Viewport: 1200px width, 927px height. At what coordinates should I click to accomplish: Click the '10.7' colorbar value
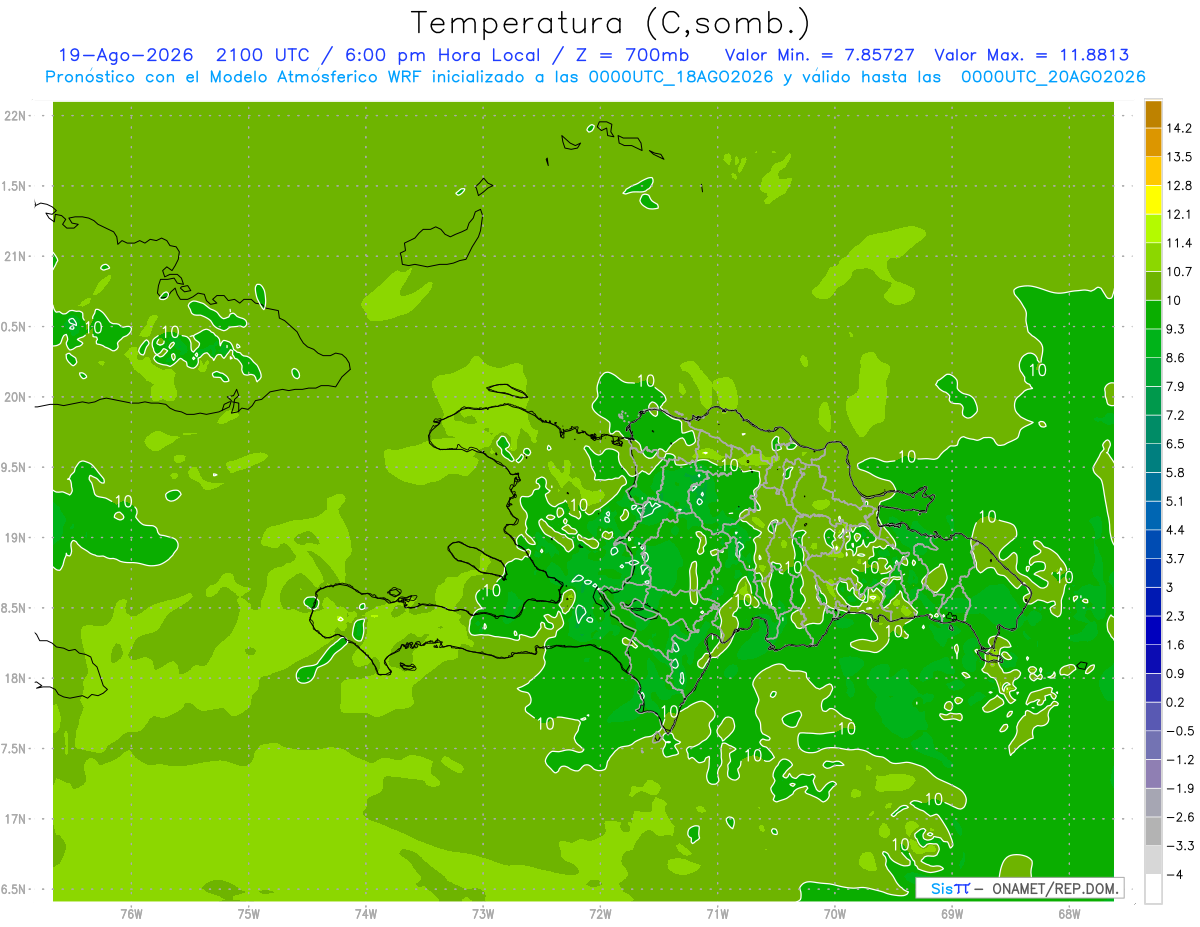click(1179, 271)
